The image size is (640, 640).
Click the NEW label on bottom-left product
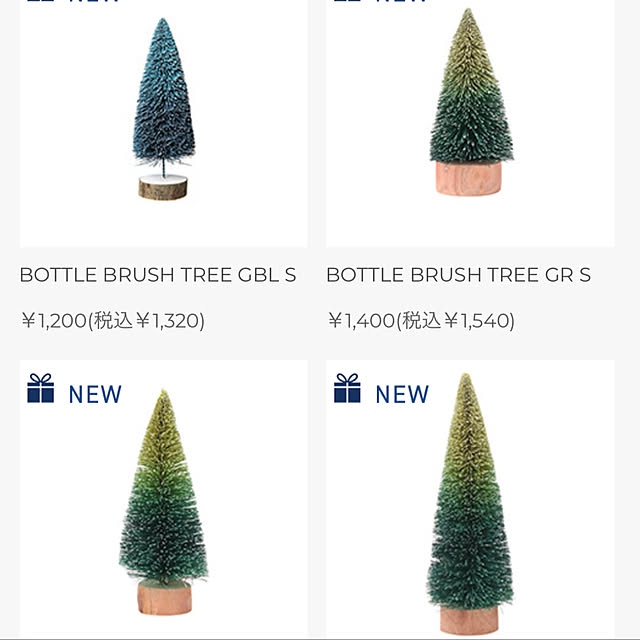coord(95,394)
